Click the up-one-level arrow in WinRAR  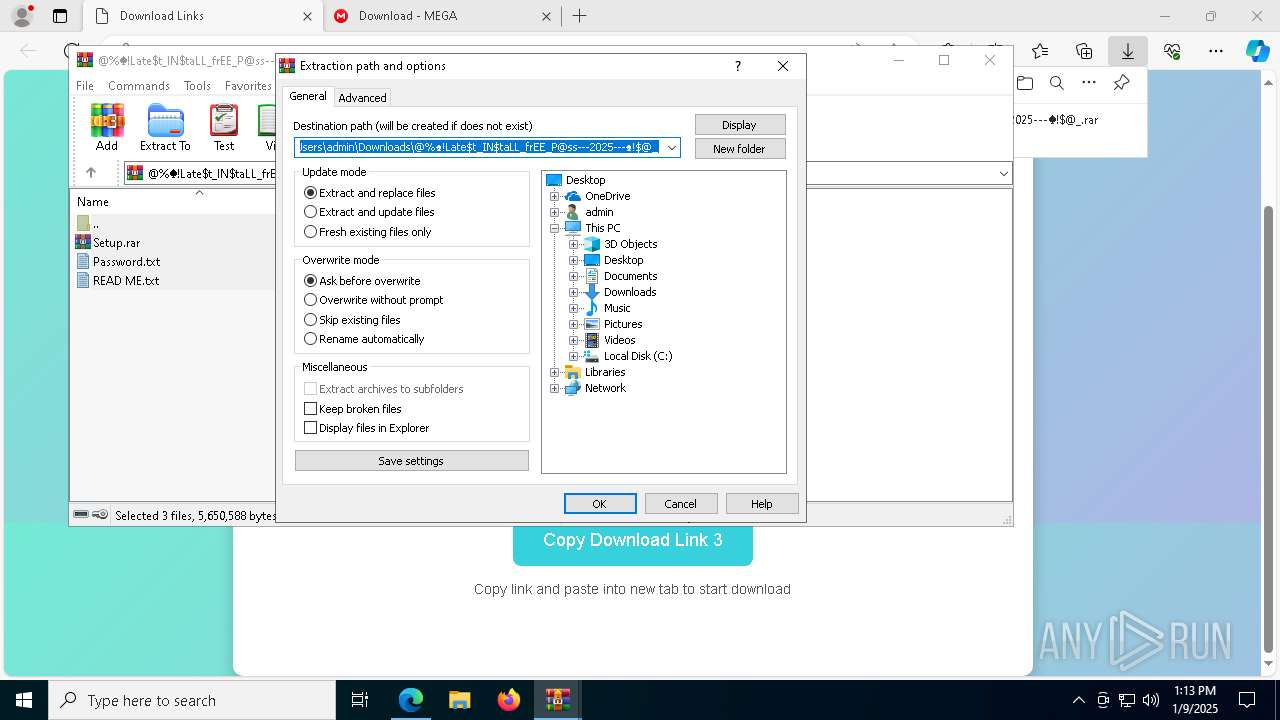coord(91,173)
